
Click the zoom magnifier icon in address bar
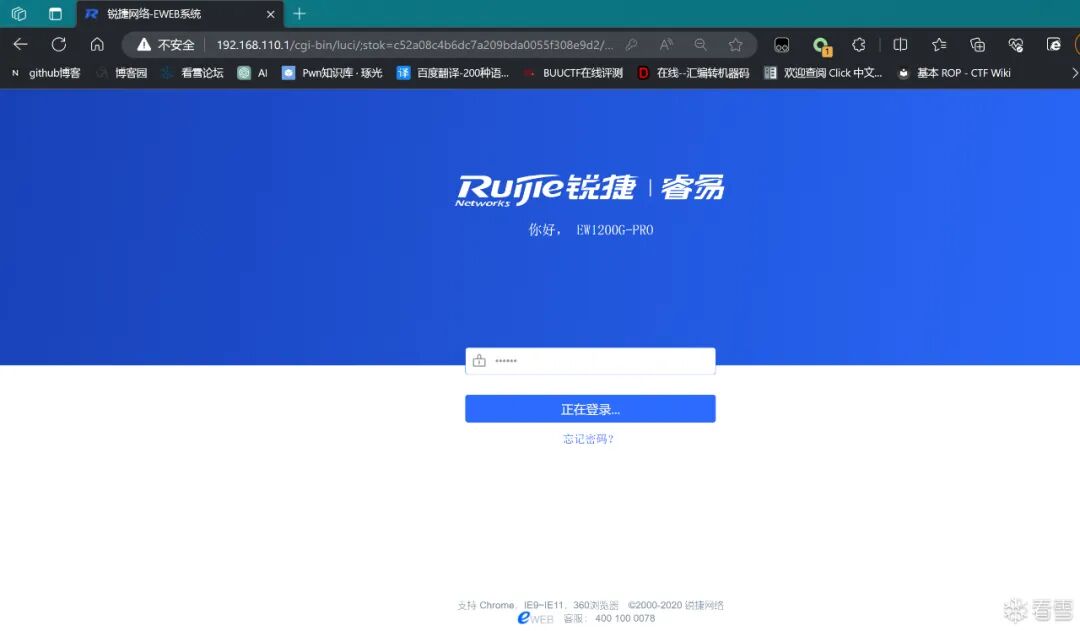click(700, 45)
